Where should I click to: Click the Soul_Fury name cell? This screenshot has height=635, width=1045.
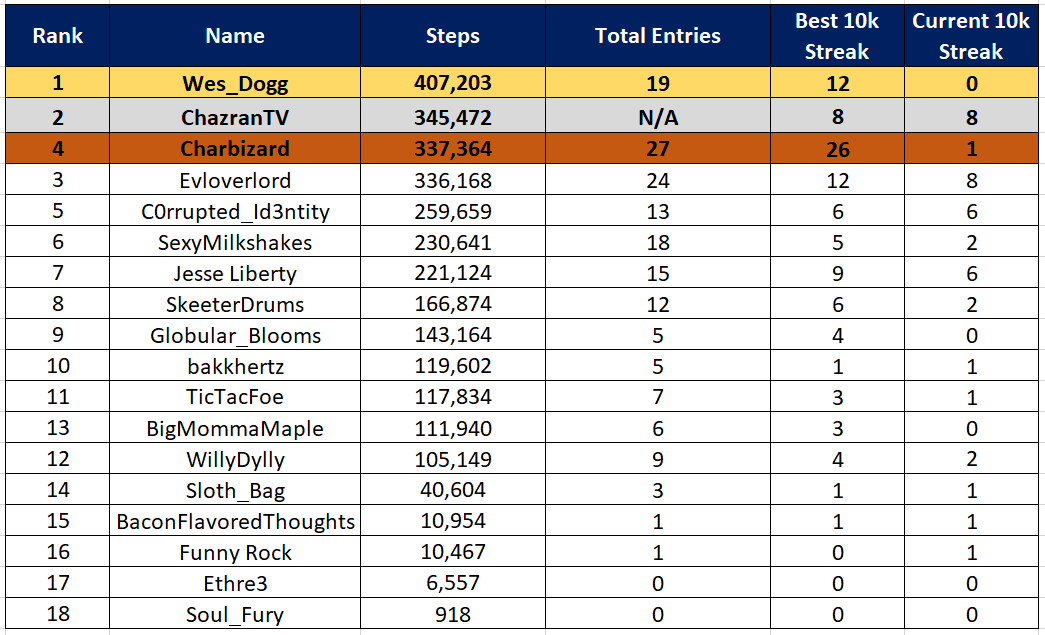(235, 614)
